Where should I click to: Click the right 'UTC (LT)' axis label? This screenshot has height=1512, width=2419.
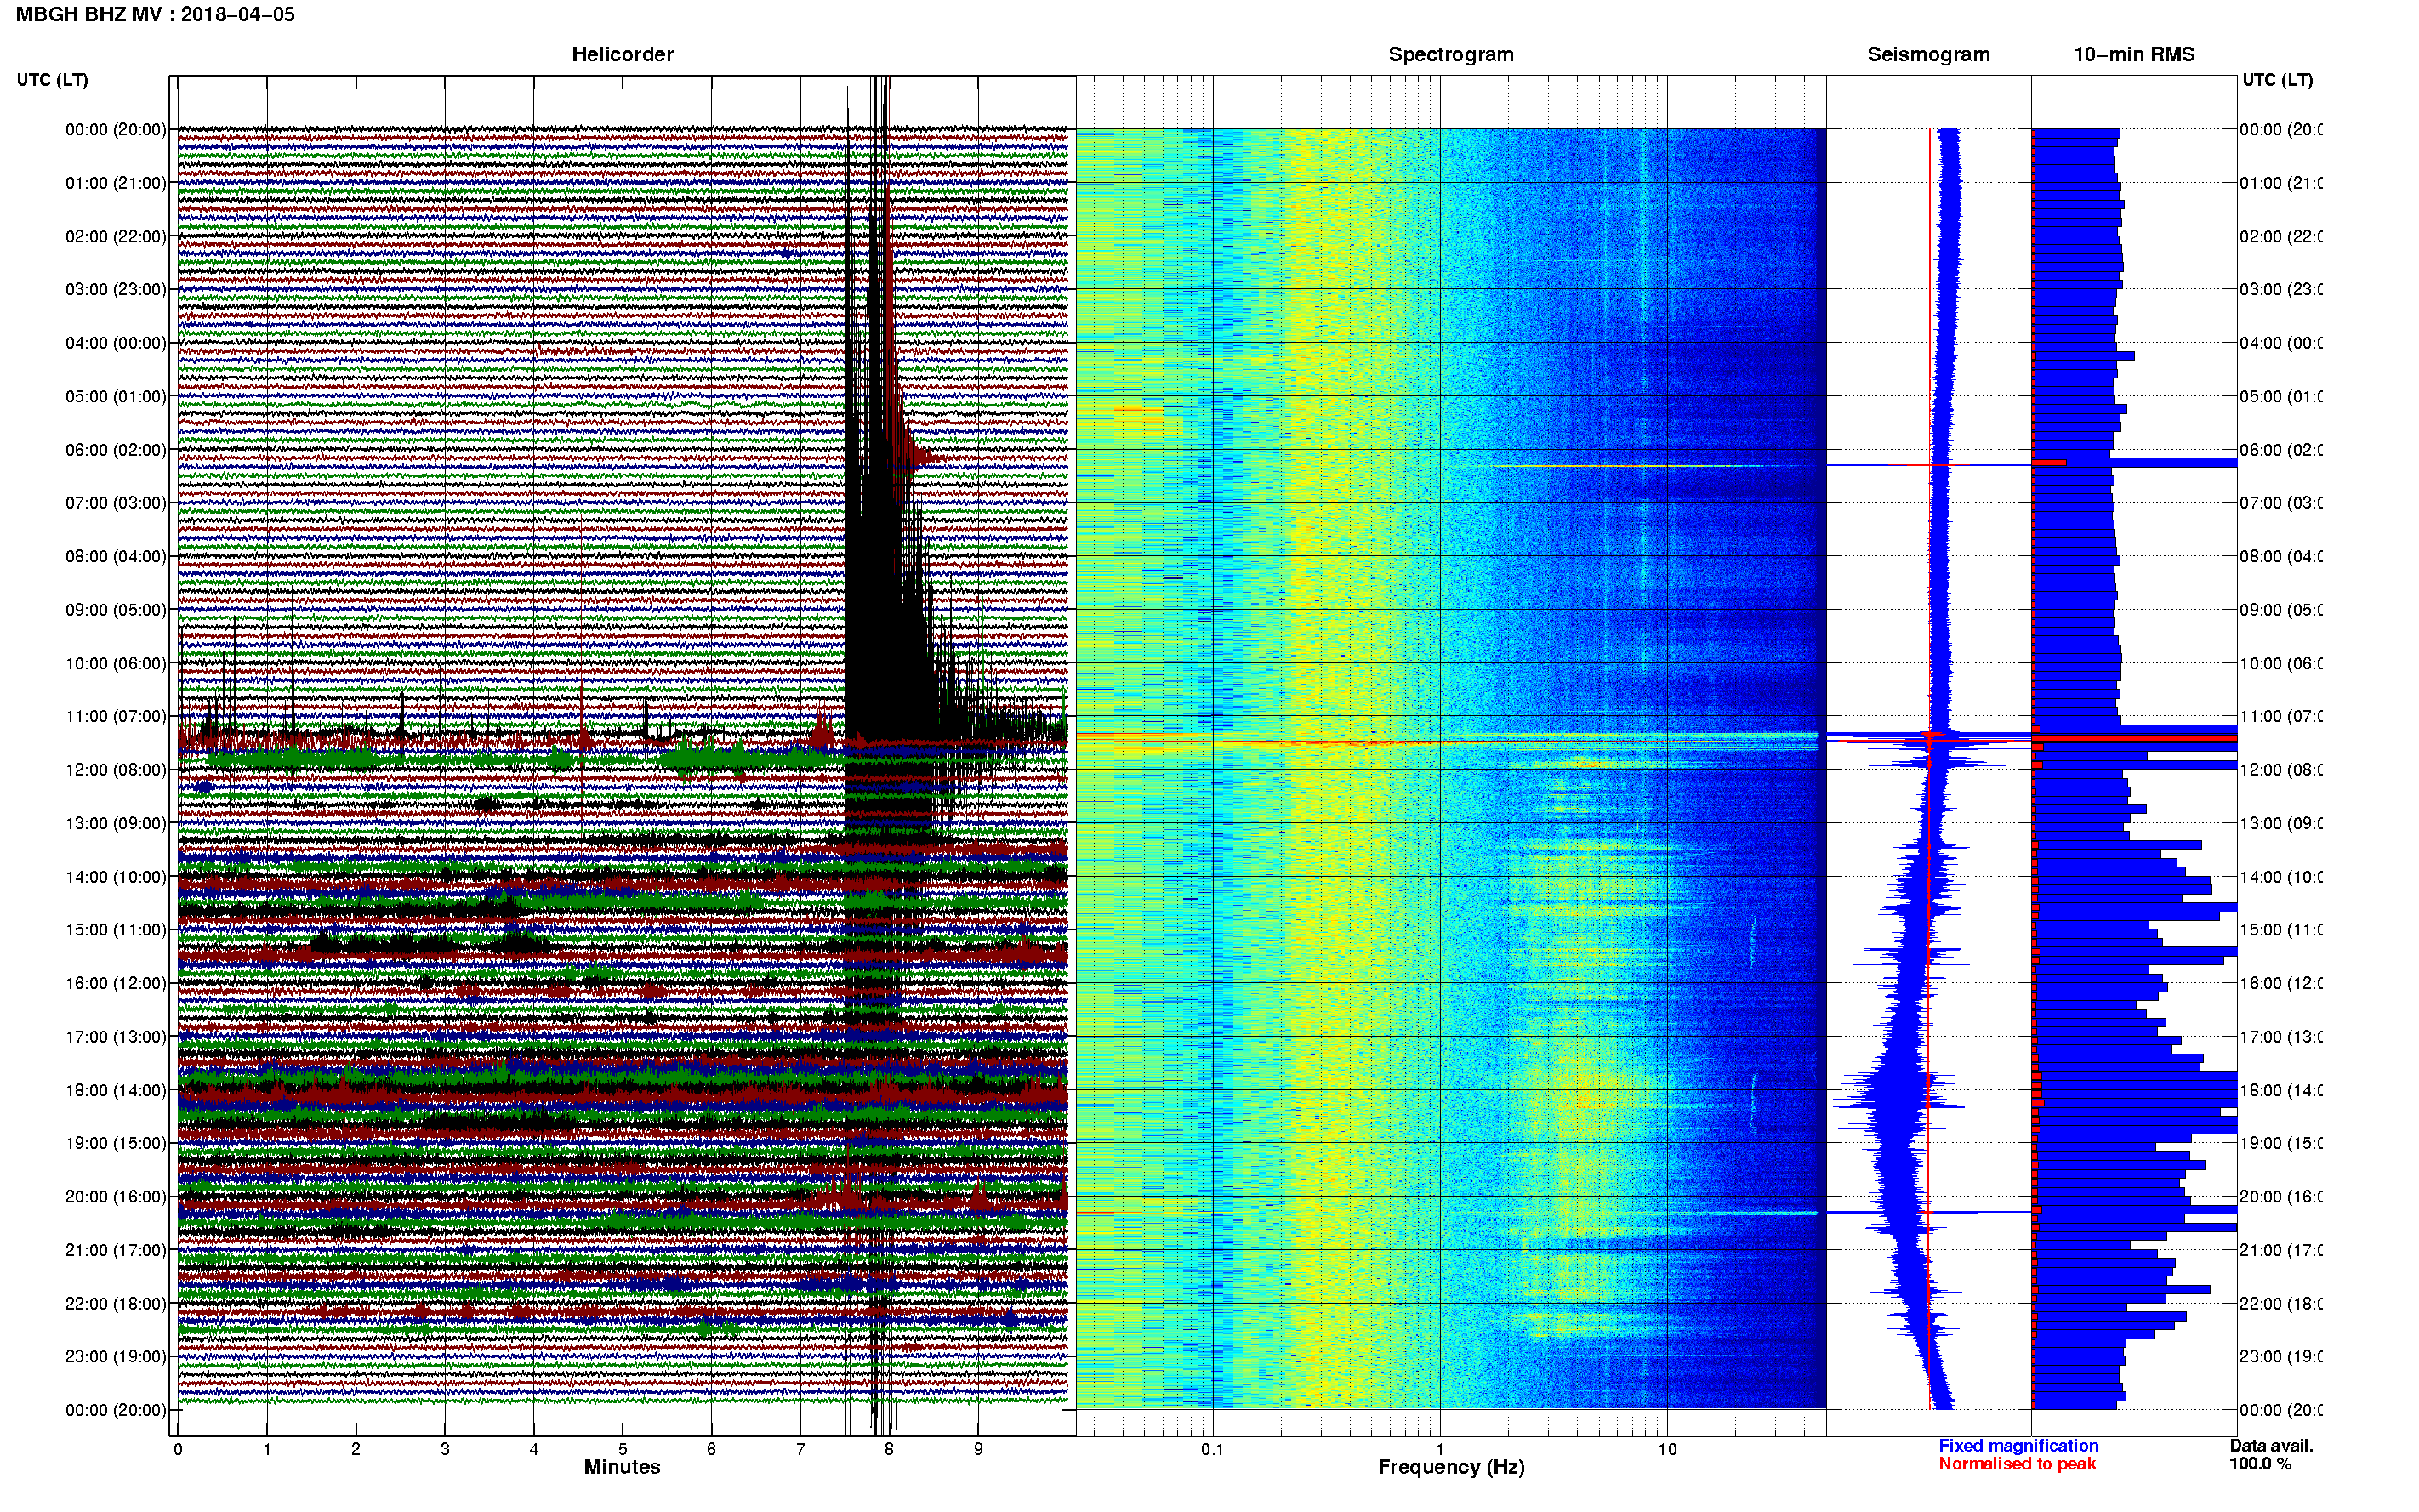click(x=2277, y=80)
